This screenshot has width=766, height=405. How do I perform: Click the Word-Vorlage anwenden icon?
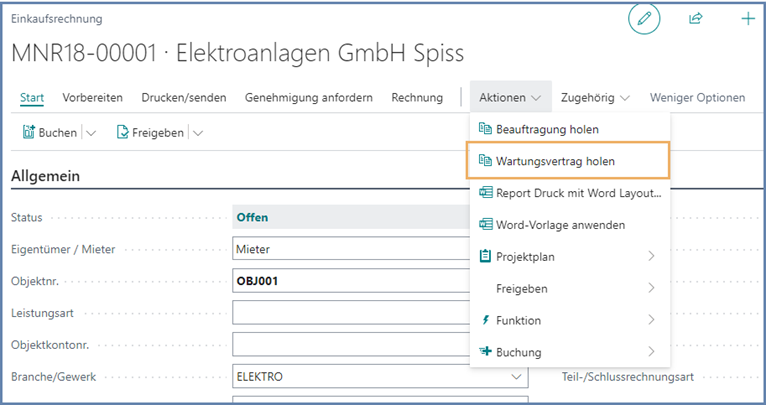(x=485, y=225)
